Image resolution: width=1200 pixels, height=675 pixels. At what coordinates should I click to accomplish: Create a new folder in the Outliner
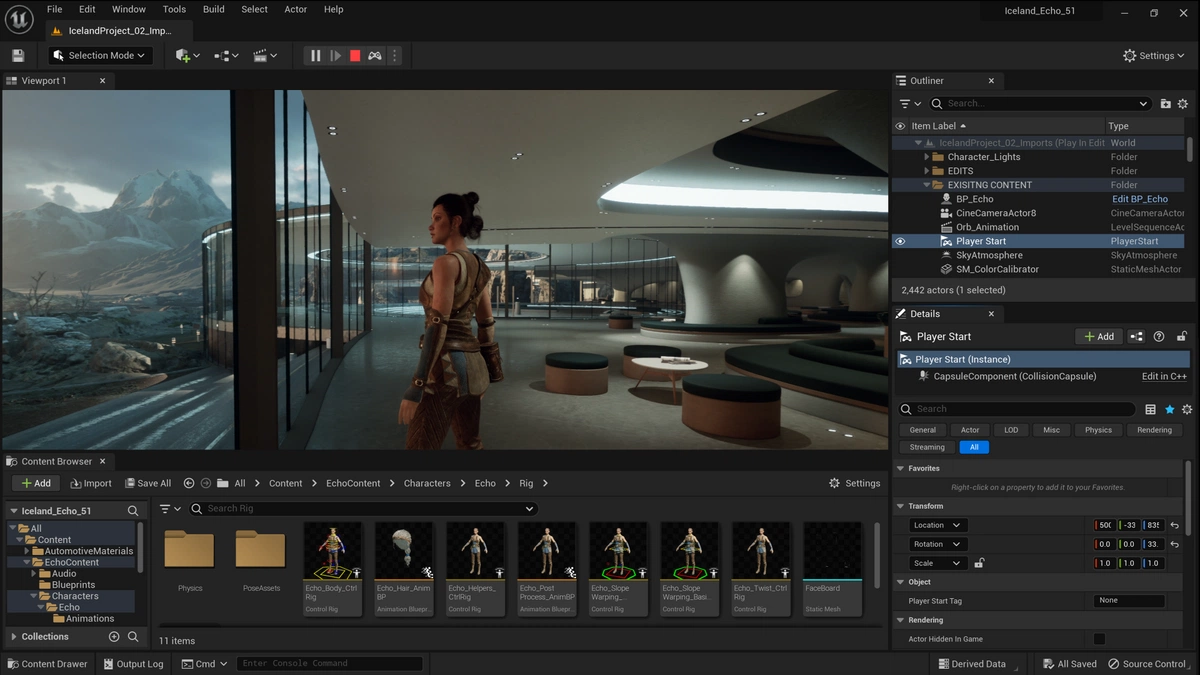point(1166,104)
